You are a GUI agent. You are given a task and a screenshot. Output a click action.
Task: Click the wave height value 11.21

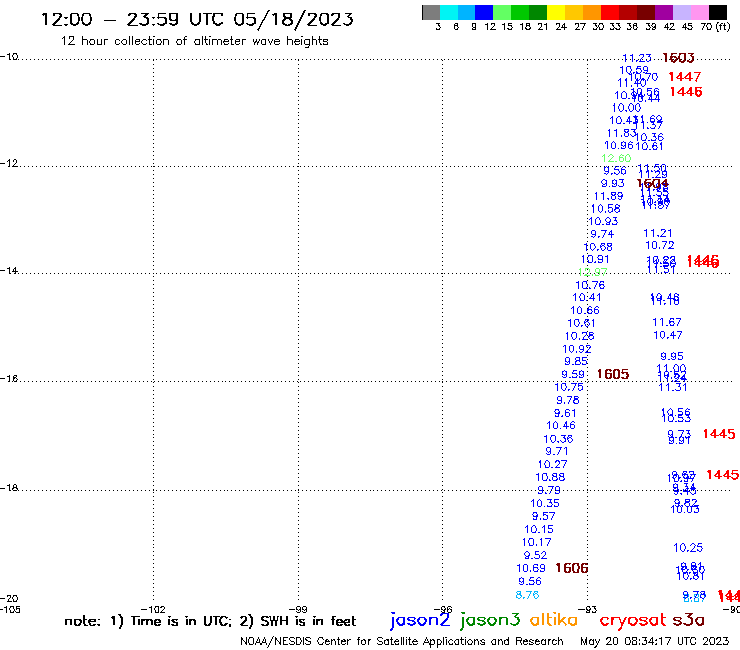click(x=658, y=233)
